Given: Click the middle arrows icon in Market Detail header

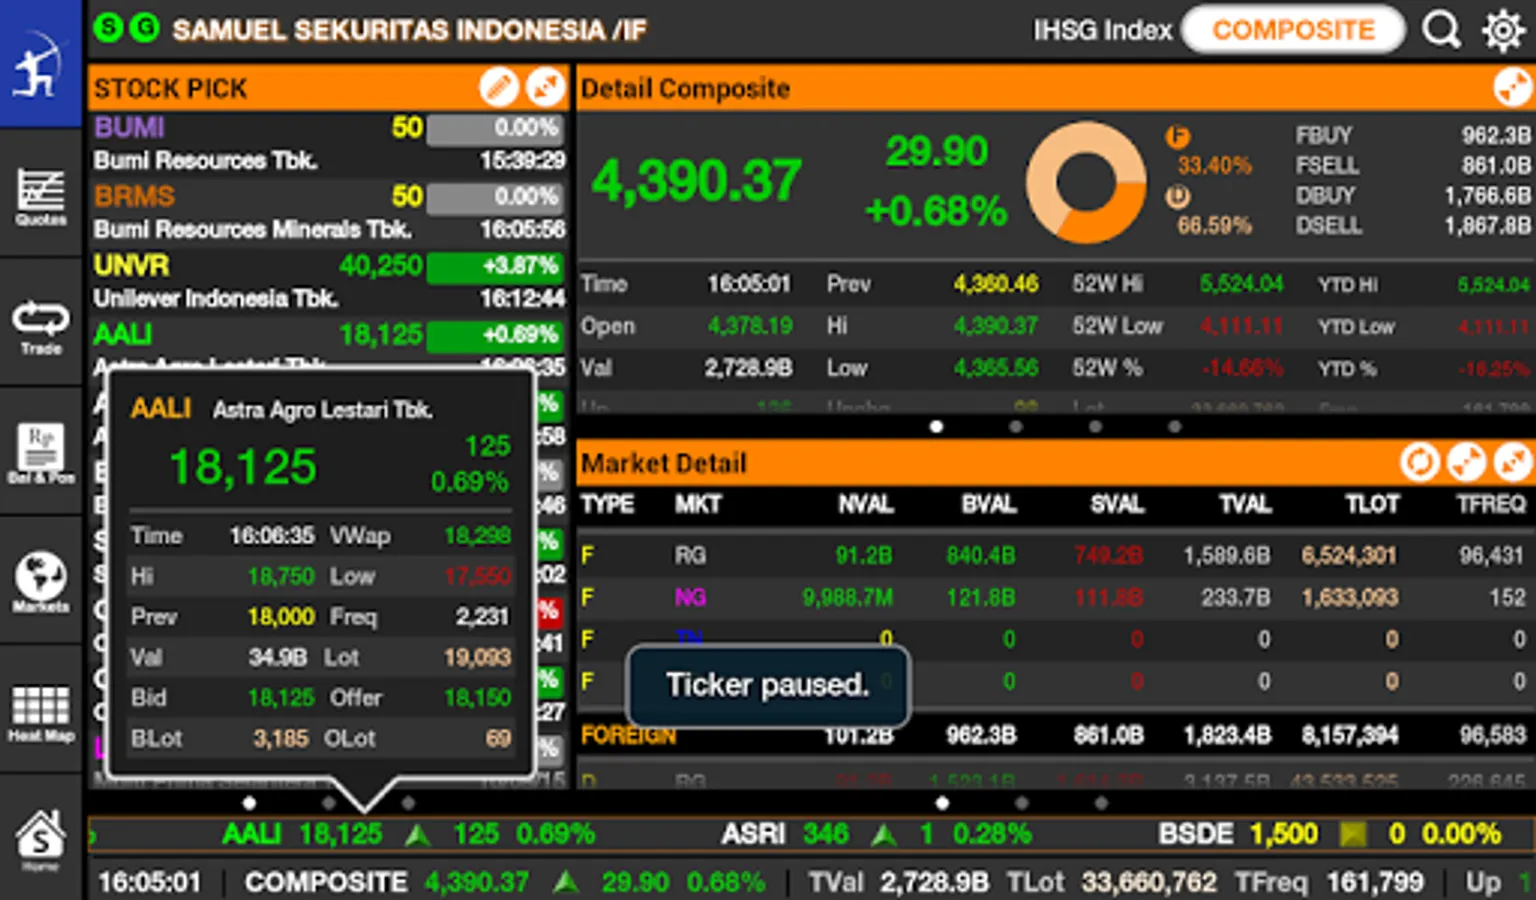Looking at the screenshot, I should click(x=1466, y=462).
